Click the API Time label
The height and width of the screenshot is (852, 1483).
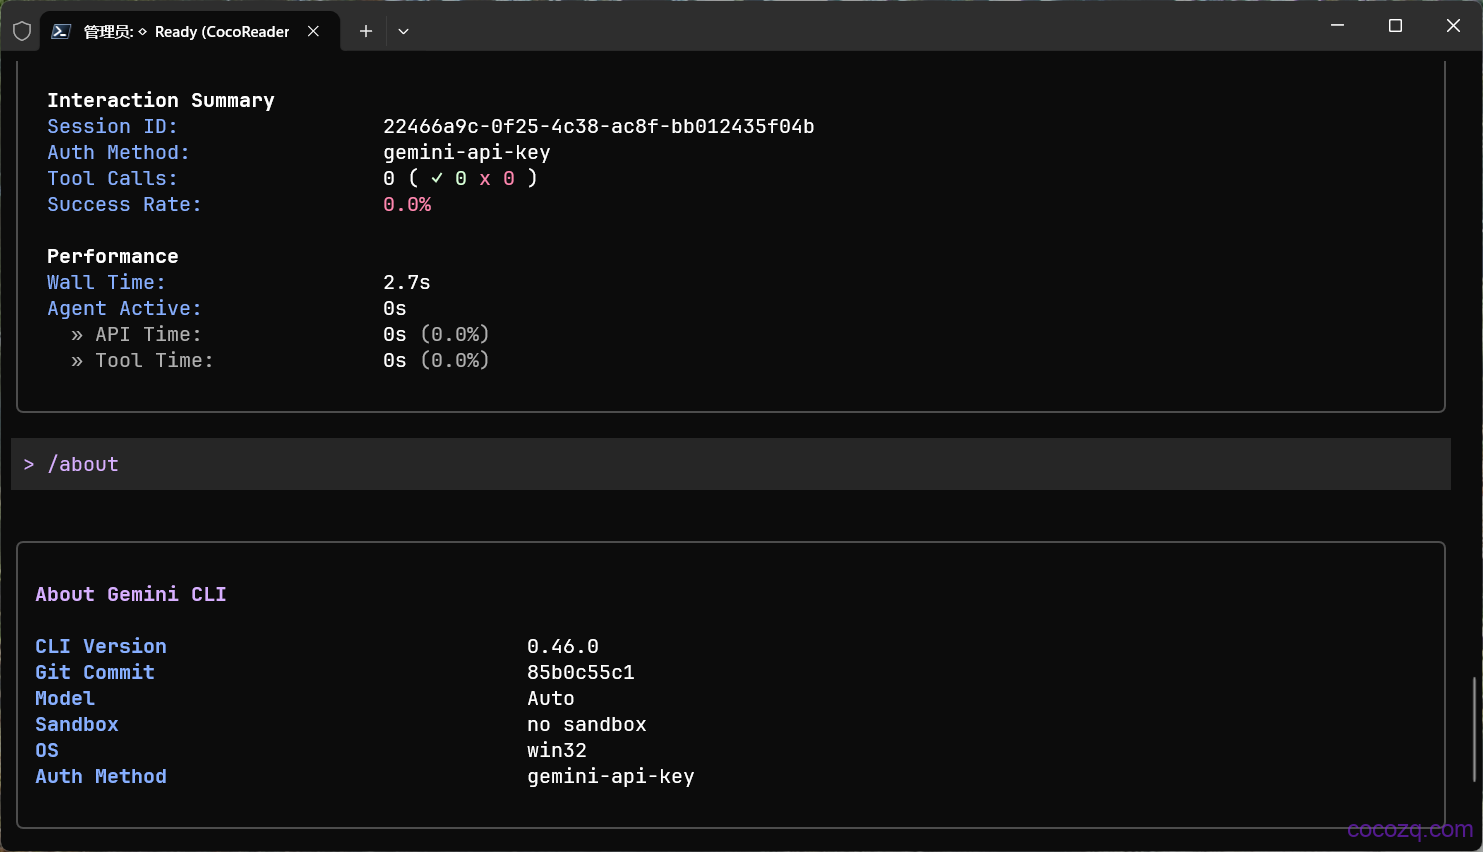[x=148, y=334]
